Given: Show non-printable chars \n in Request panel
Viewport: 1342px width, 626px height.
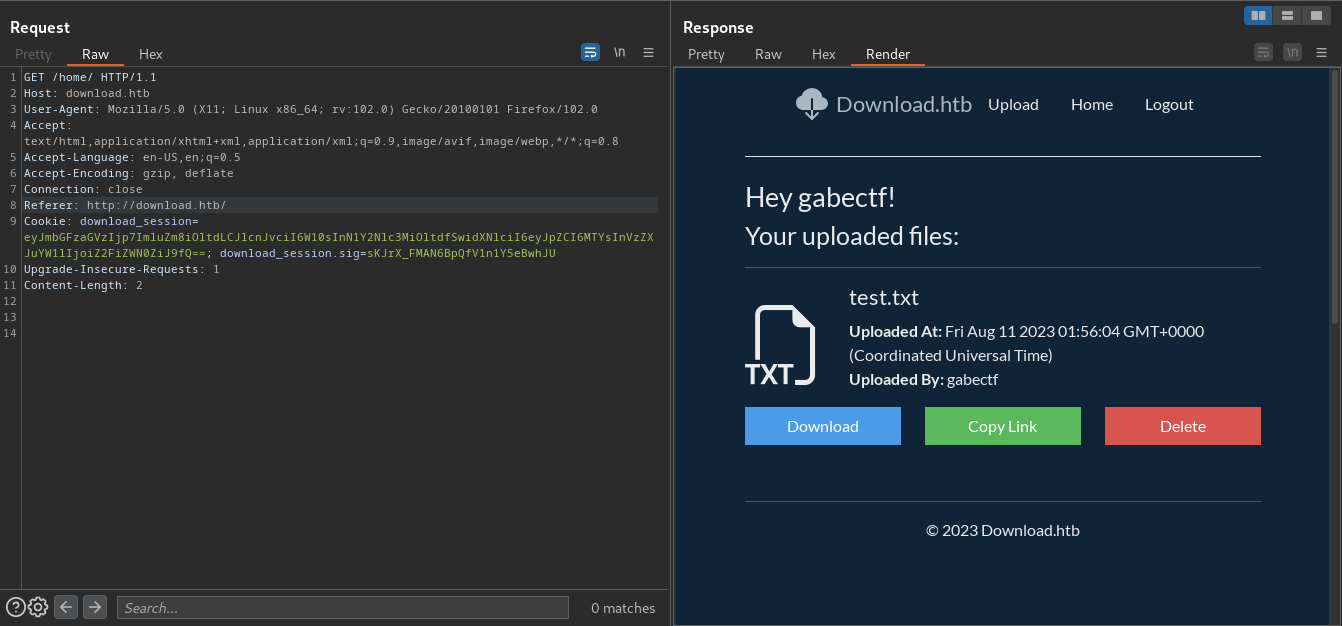Looking at the screenshot, I should tap(620, 52).
